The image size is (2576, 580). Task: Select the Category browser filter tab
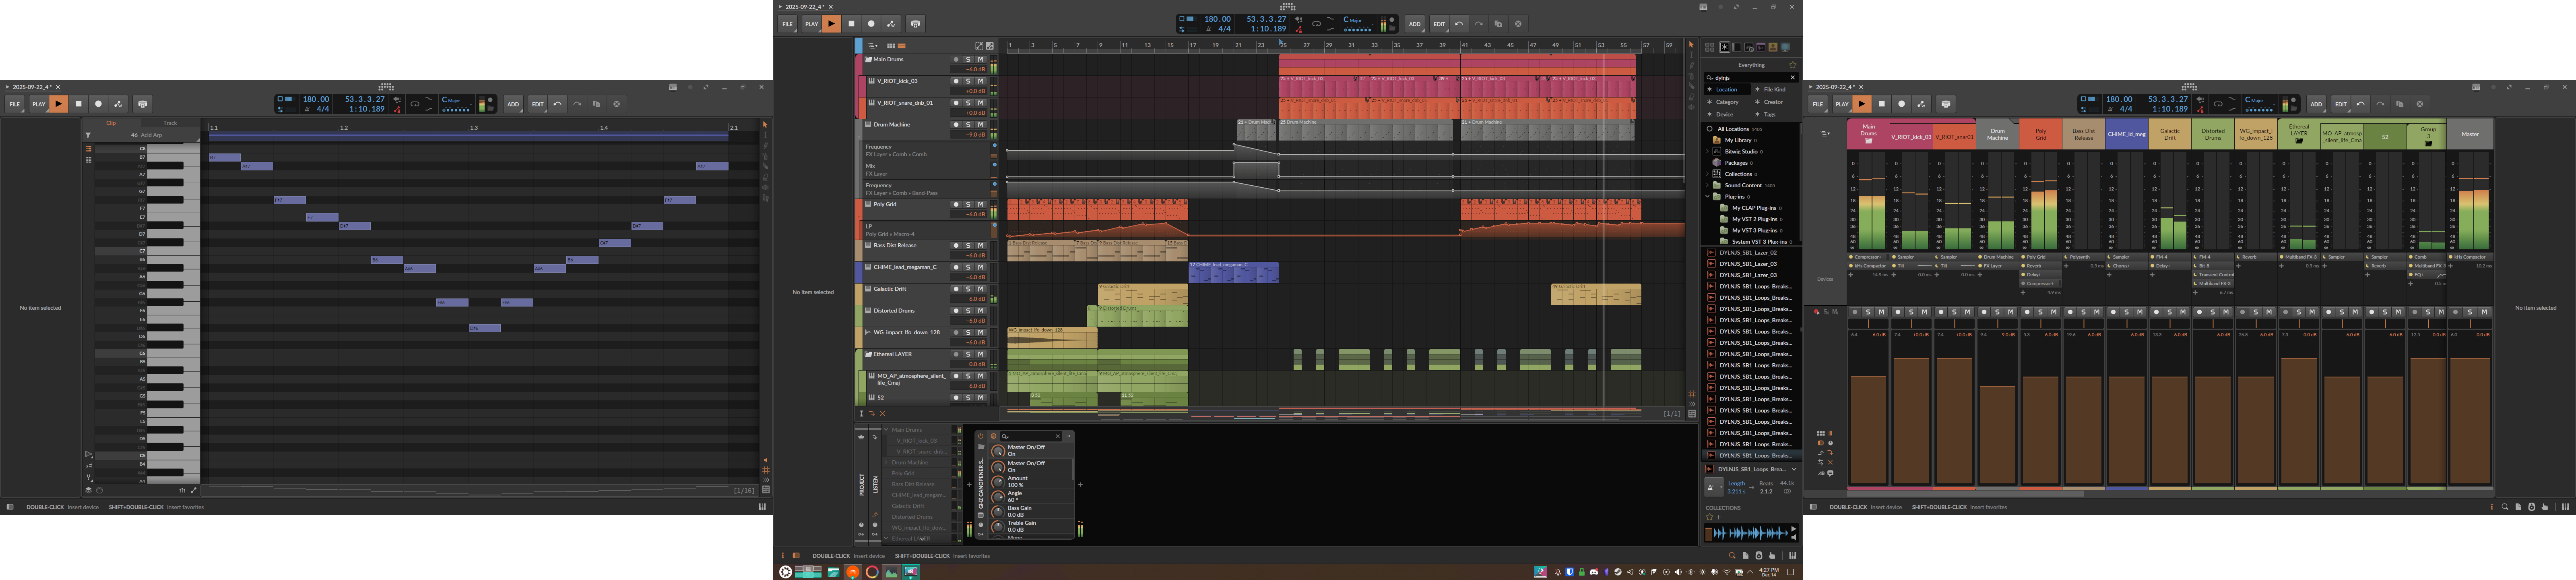click(x=1727, y=102)
